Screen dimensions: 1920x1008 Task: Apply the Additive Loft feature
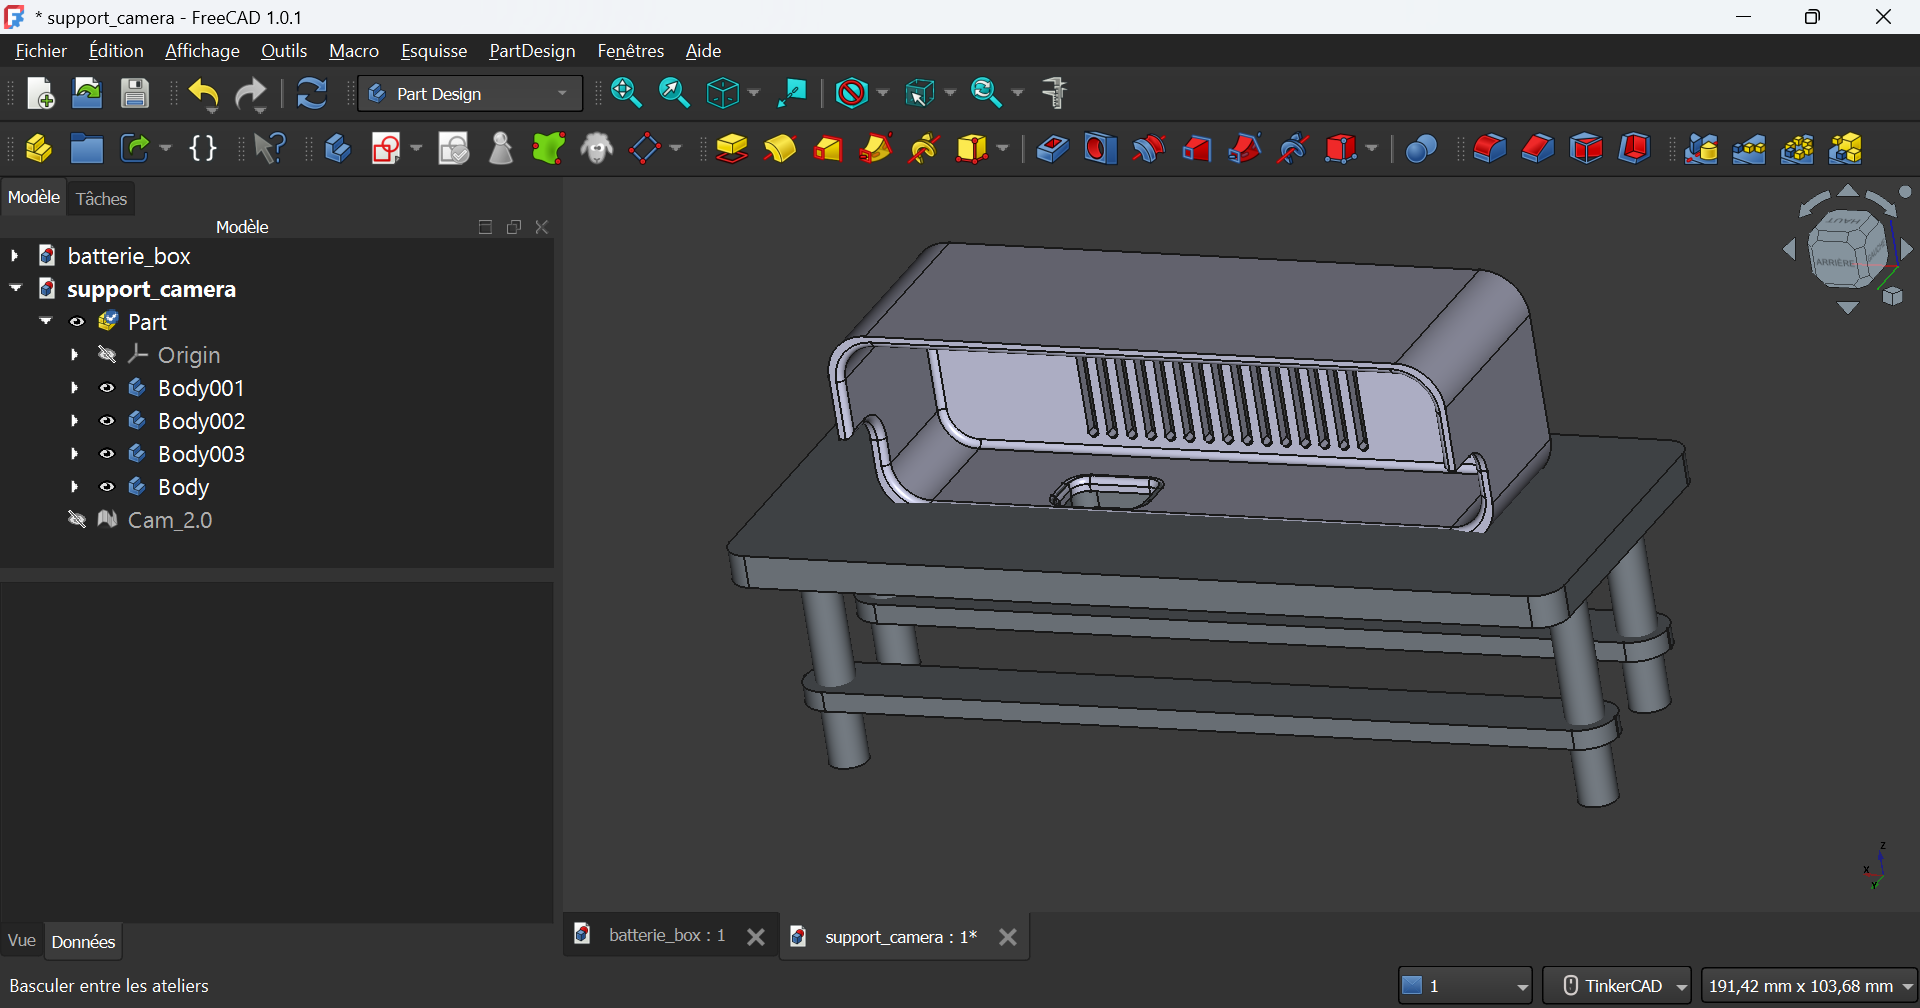(x=828, y=149)
